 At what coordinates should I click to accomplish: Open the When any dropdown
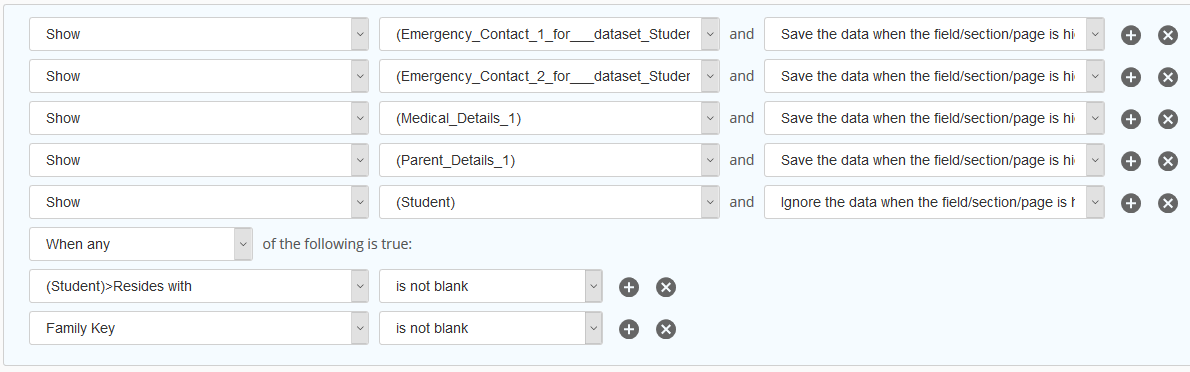[x=141, y=244]
